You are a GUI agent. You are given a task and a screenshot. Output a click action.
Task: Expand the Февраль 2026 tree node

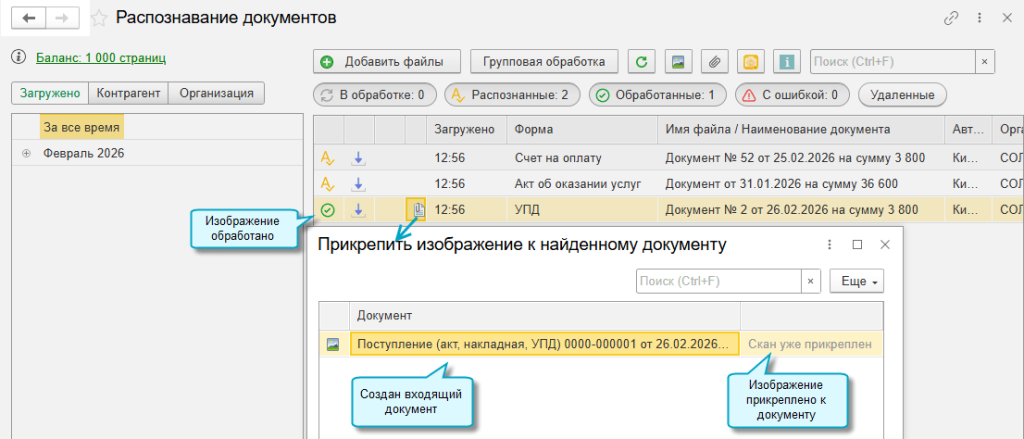(25, 154)
